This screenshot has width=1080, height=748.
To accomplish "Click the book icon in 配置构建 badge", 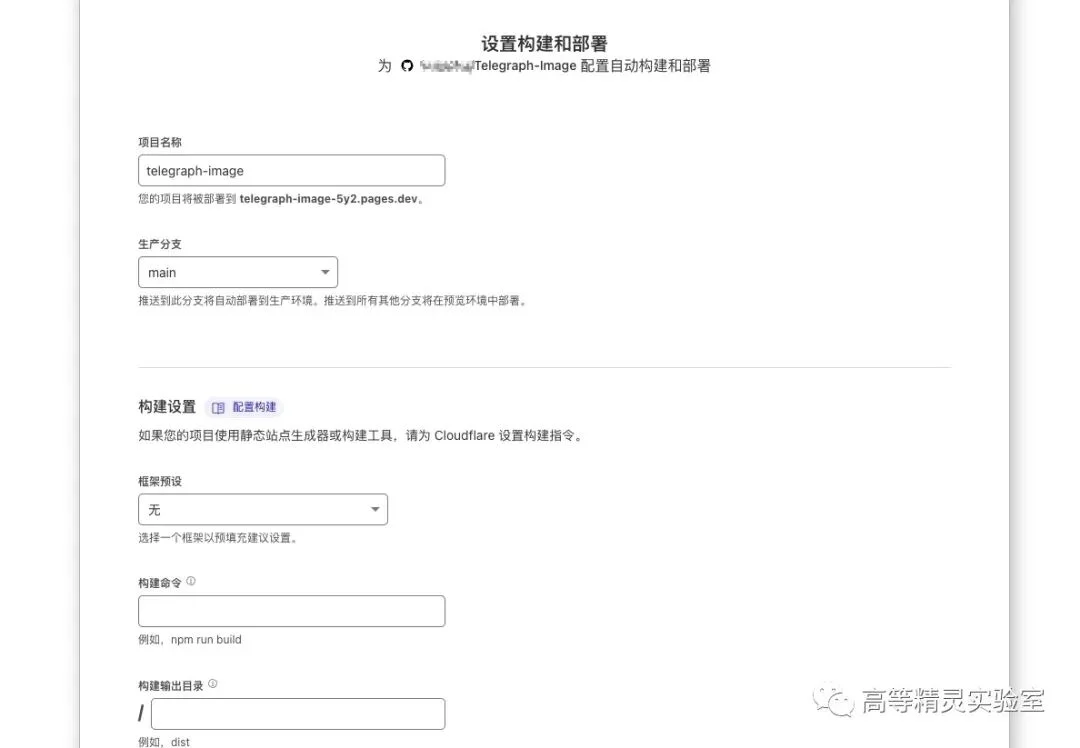I will (218, 408).
